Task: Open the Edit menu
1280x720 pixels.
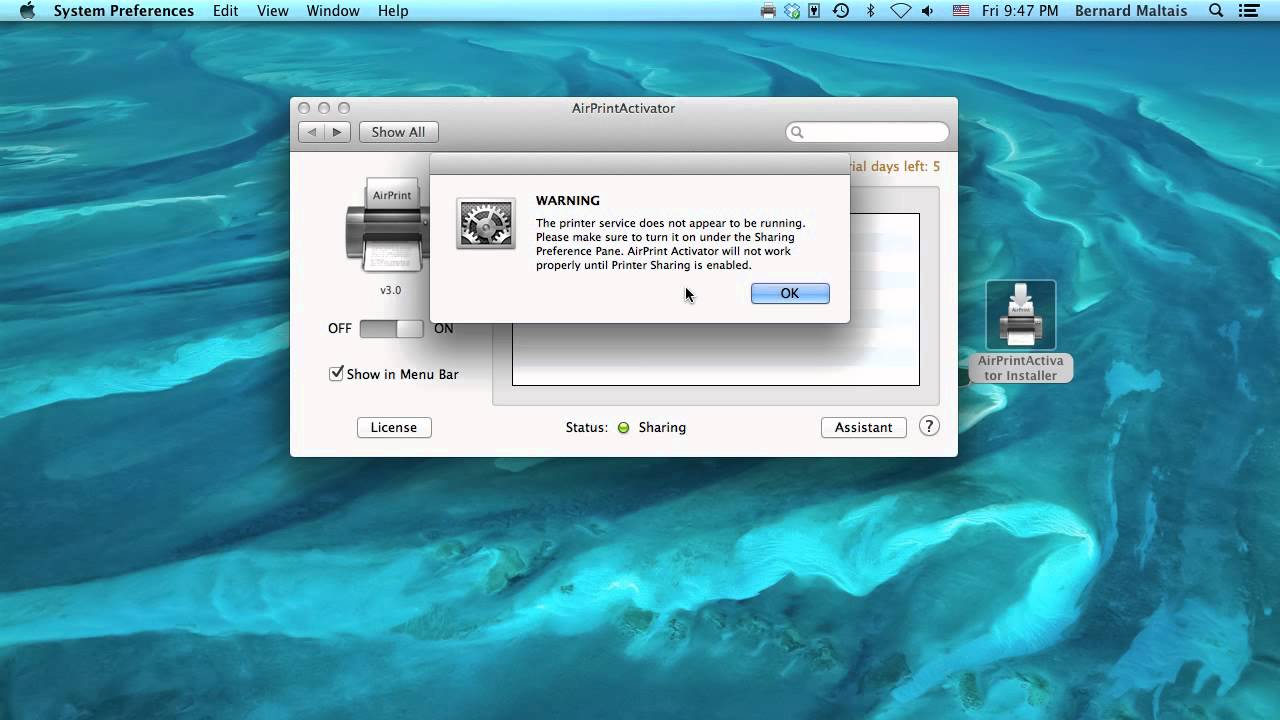Action: [x=225, y=11]
